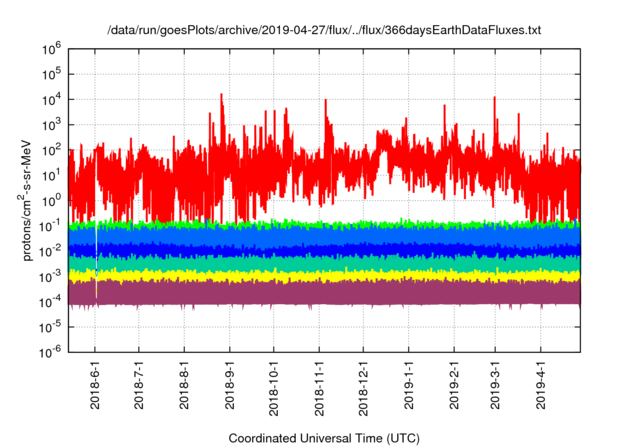The height and width of the screenshot is (448, 640).
Task: Click the bottom y-axis tick label 10^-6
Action: (x=52, y=350)
